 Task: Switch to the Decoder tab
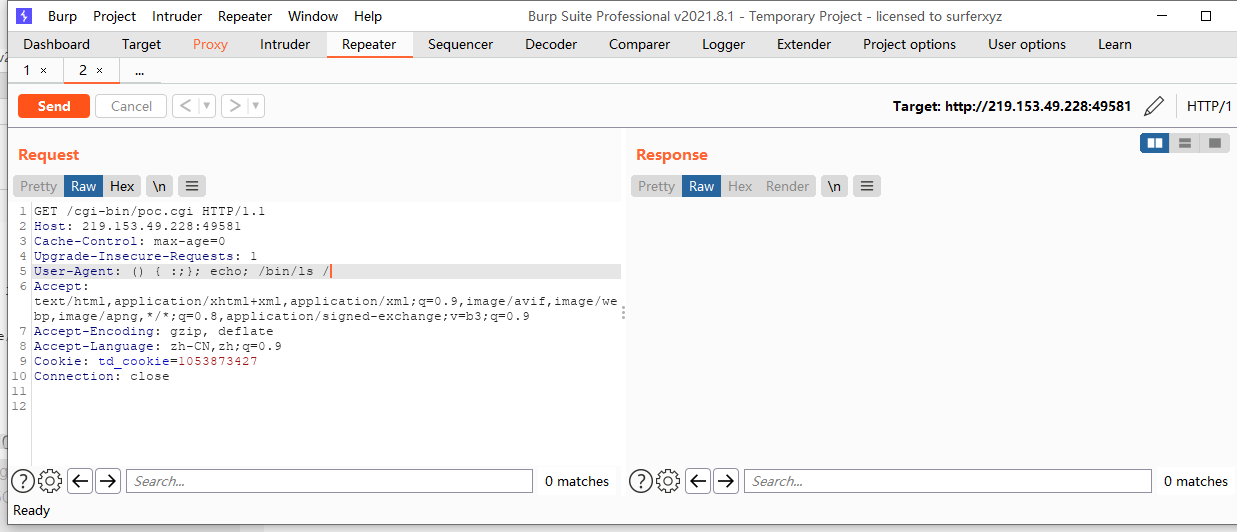point(551,44)
